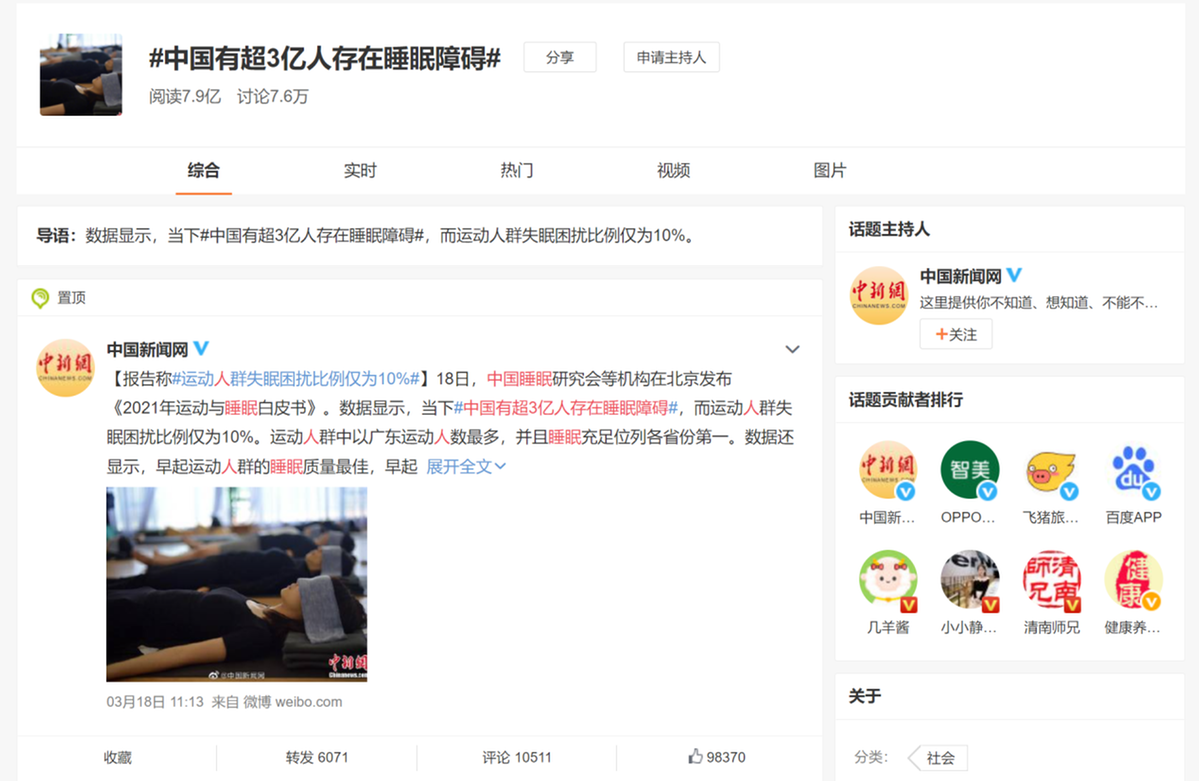Click the 话题贡献者排行 heading
The image size is (1199, 781).
tap(905, 399)
